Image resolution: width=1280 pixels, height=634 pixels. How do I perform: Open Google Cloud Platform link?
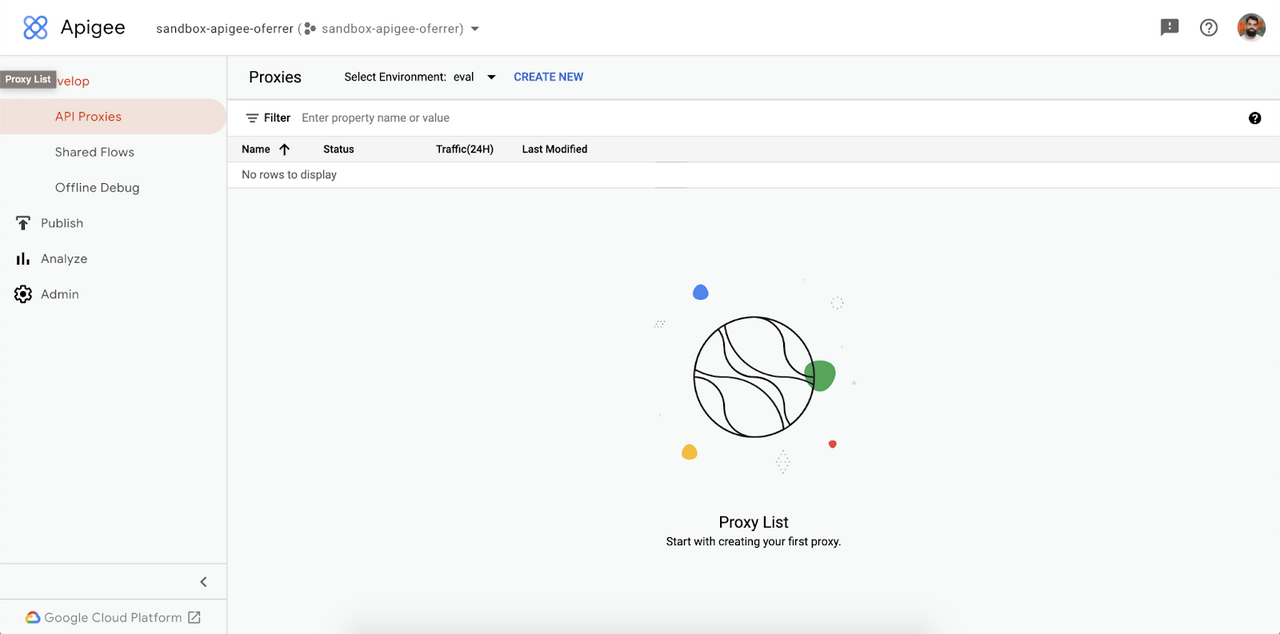pos(113,617)
